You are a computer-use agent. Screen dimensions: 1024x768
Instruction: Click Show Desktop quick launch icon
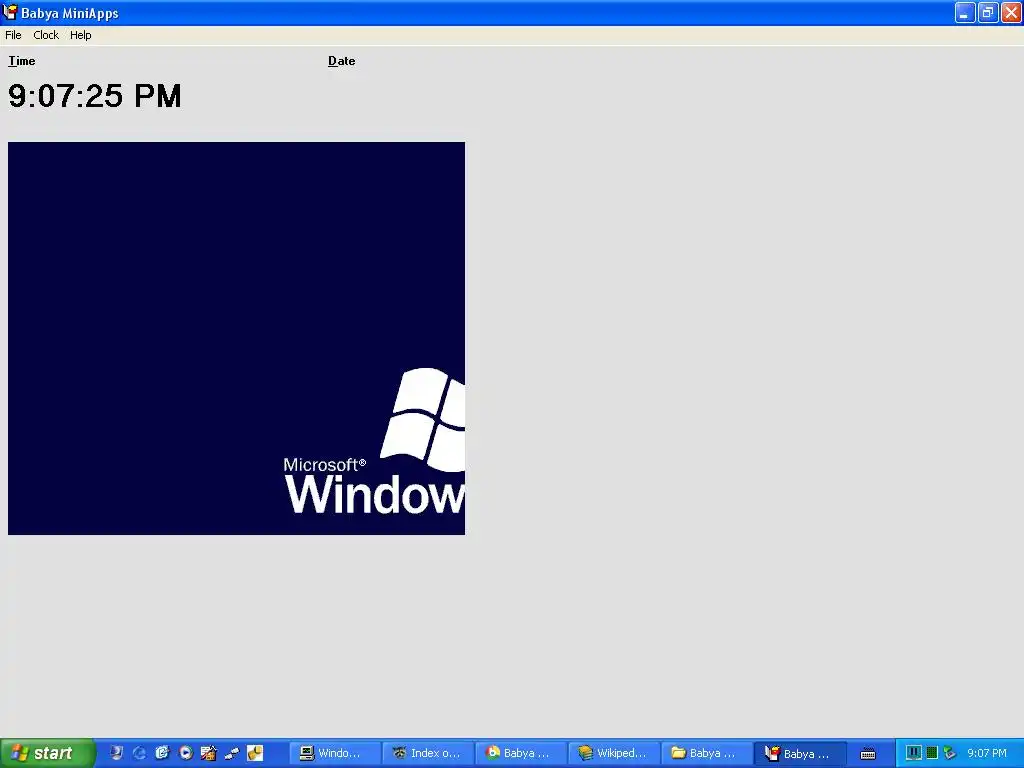[x=116, y=753]
